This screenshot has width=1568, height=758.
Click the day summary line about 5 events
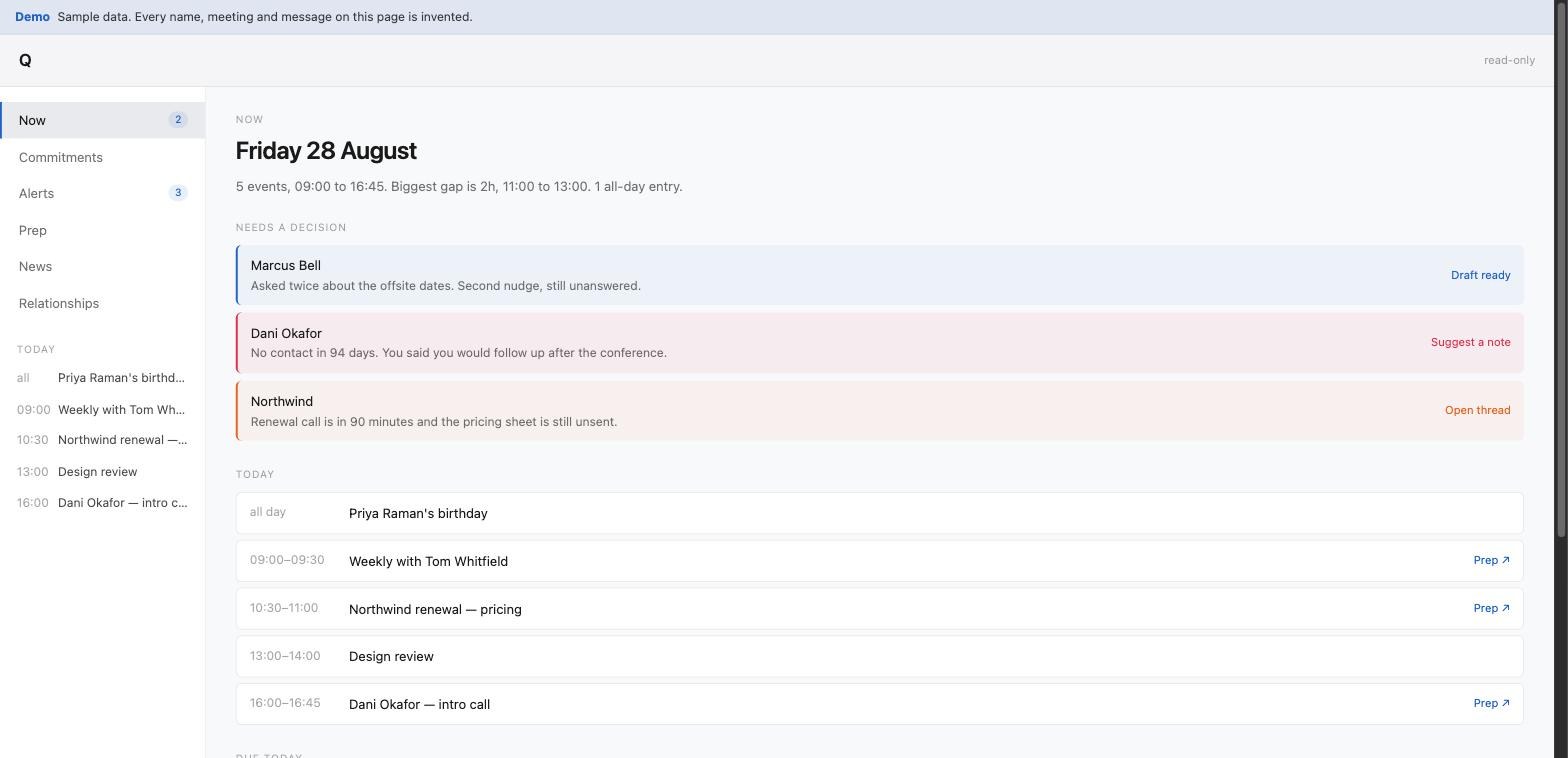[459, 187]
